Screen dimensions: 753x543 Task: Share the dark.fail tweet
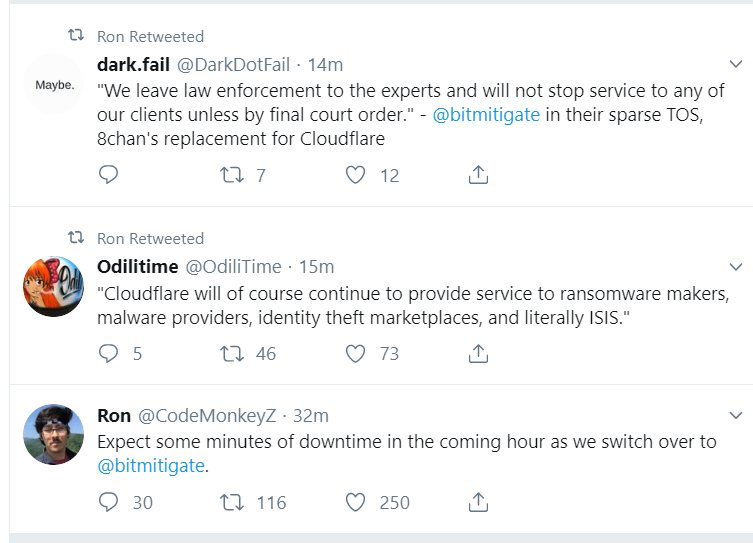coord(478,175)
